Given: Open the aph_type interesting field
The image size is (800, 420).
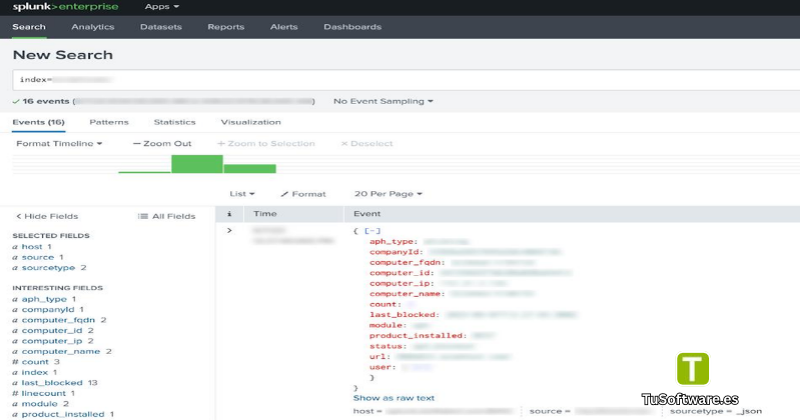Looking at the screenshot, I should tap(44, 299).
